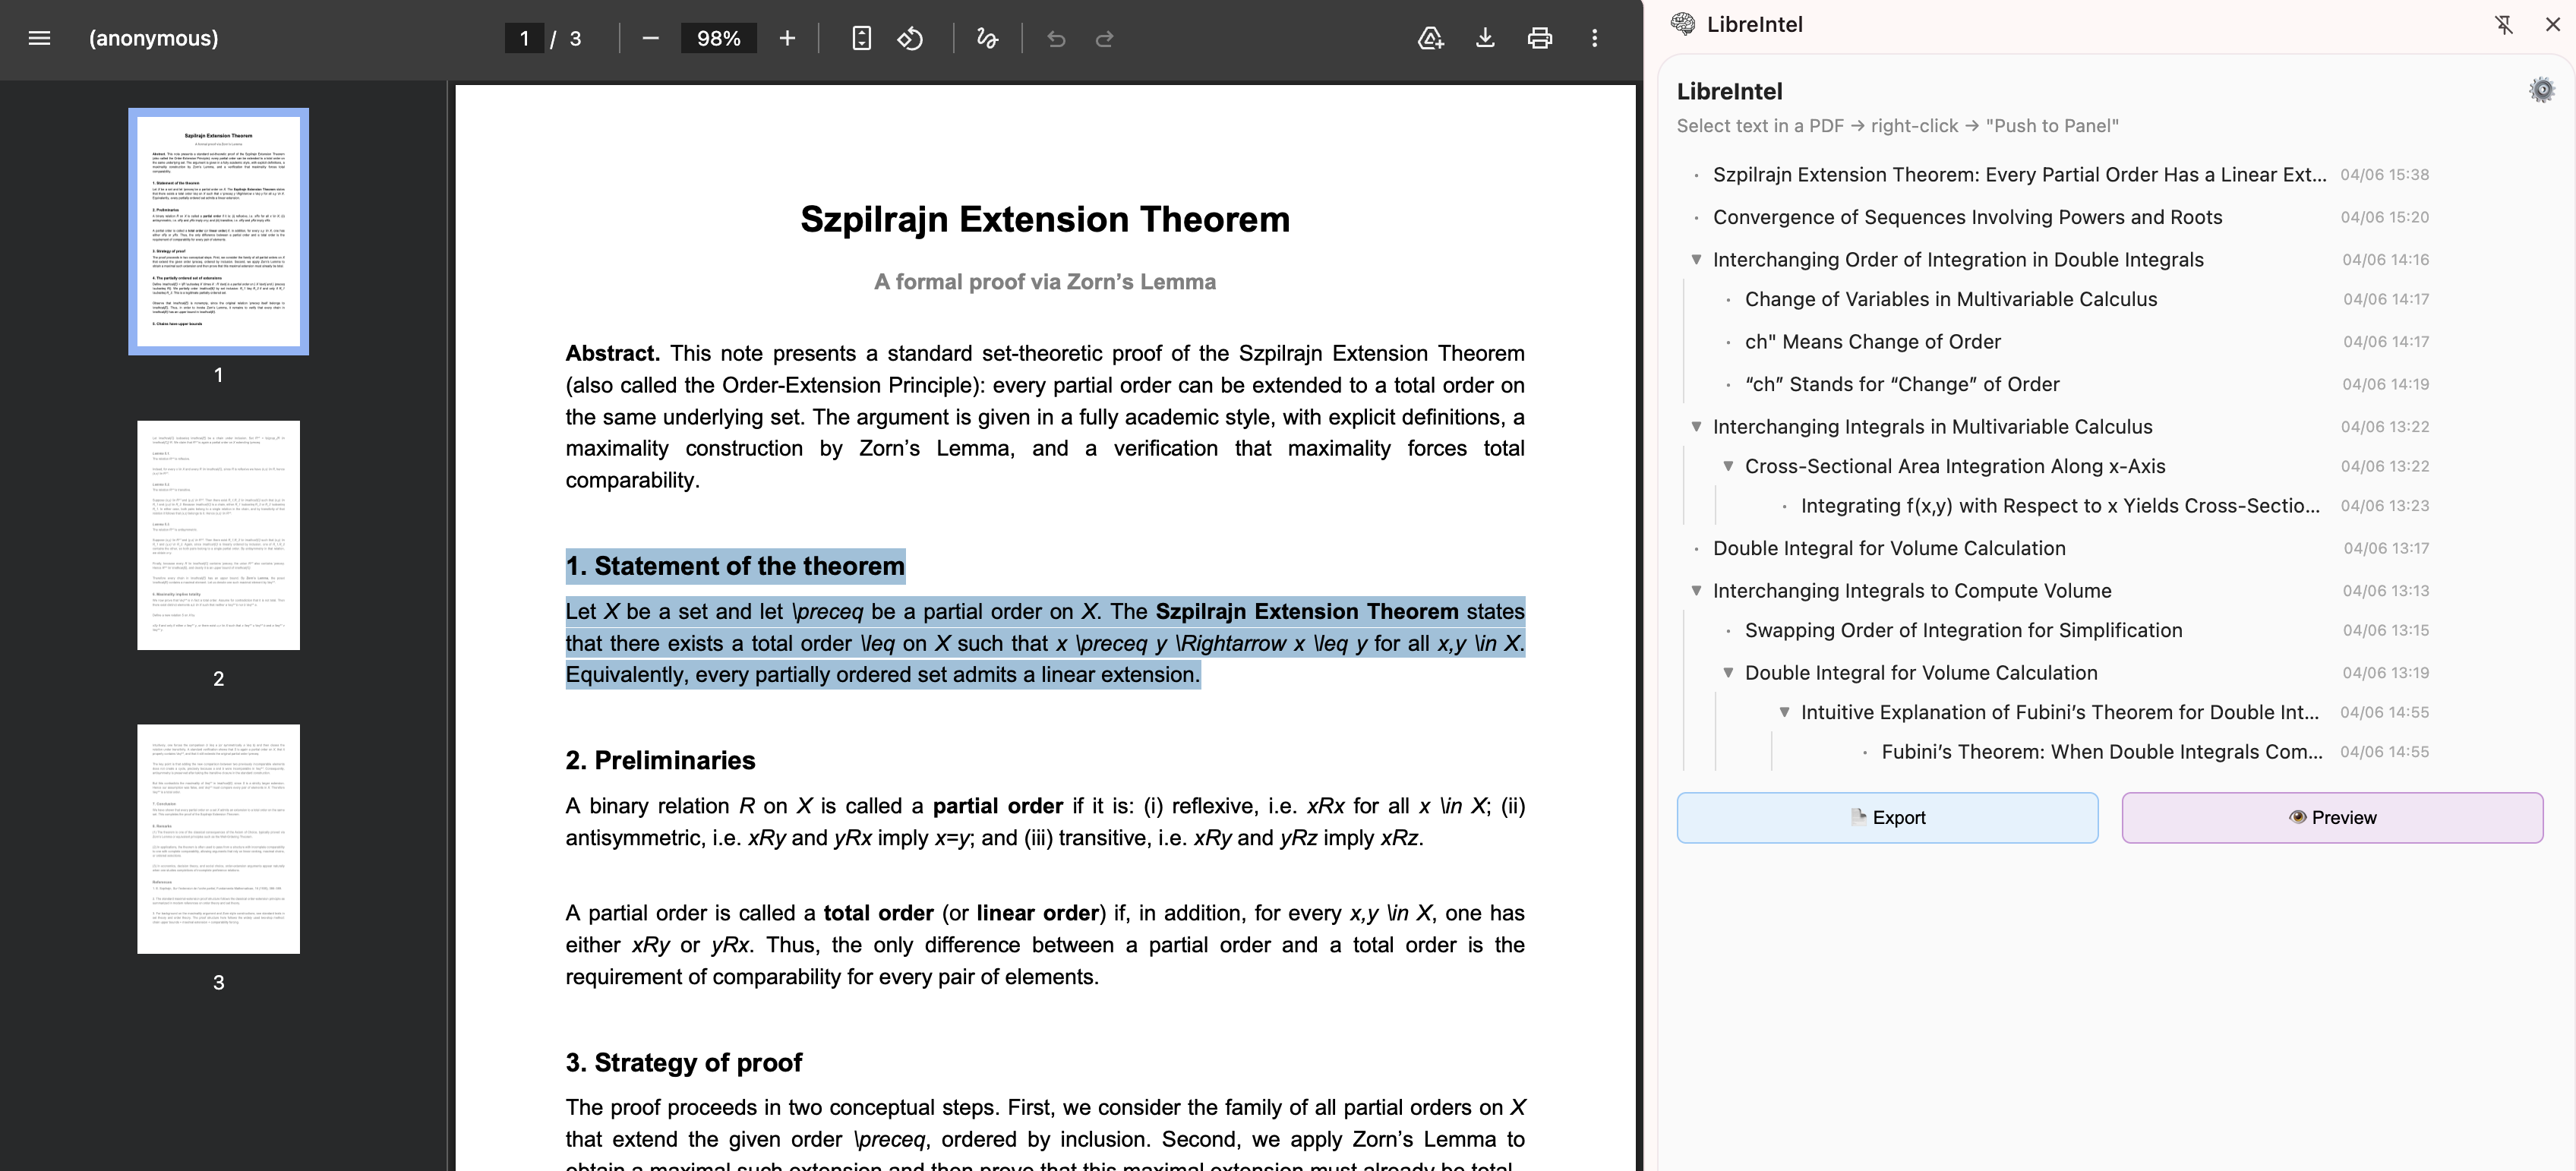The height and width of the screenshot is (1171, 2576).
Task: Collapse 'Interchanging Order of Integration in Double Integrals'
Action: click(x=1697, y=258)
